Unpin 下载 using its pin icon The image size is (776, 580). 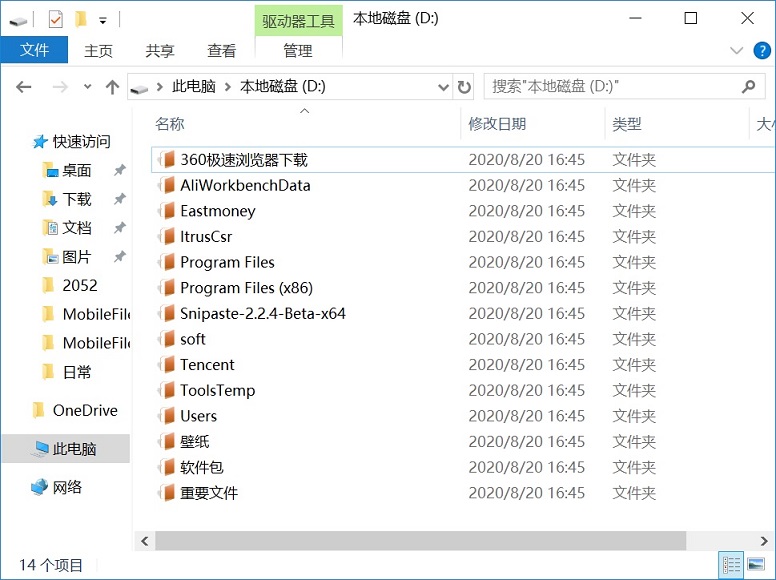[x=119, y=199]
